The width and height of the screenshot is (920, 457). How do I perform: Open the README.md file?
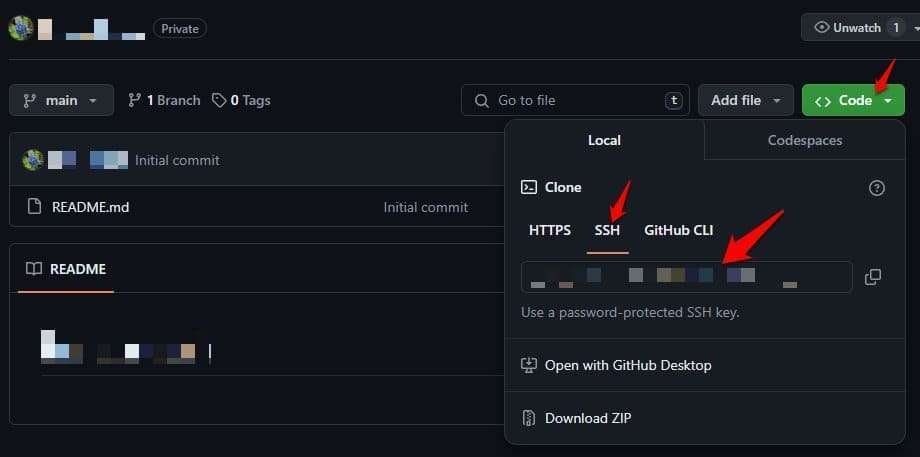[x=90, y=207]
